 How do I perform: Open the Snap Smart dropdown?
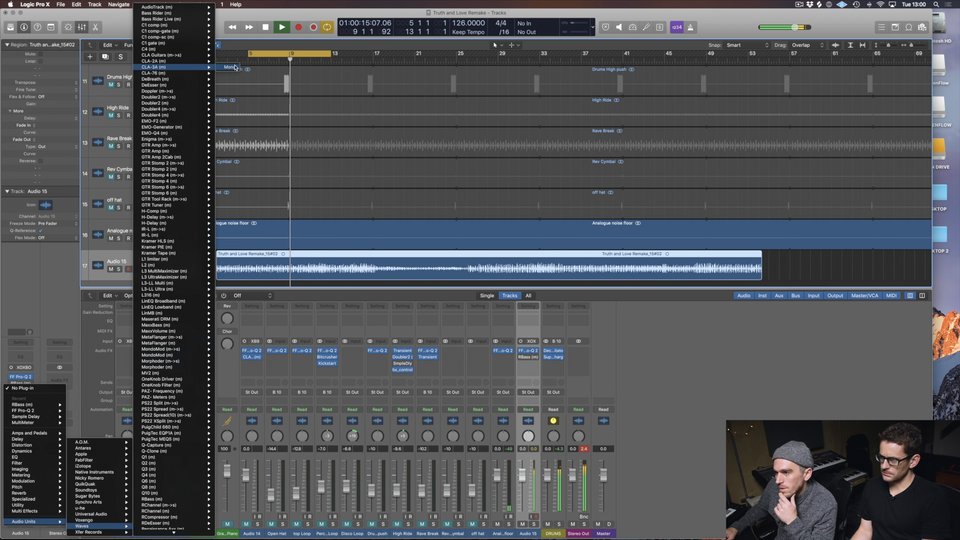pyautogui.click(x=747, y=45)
